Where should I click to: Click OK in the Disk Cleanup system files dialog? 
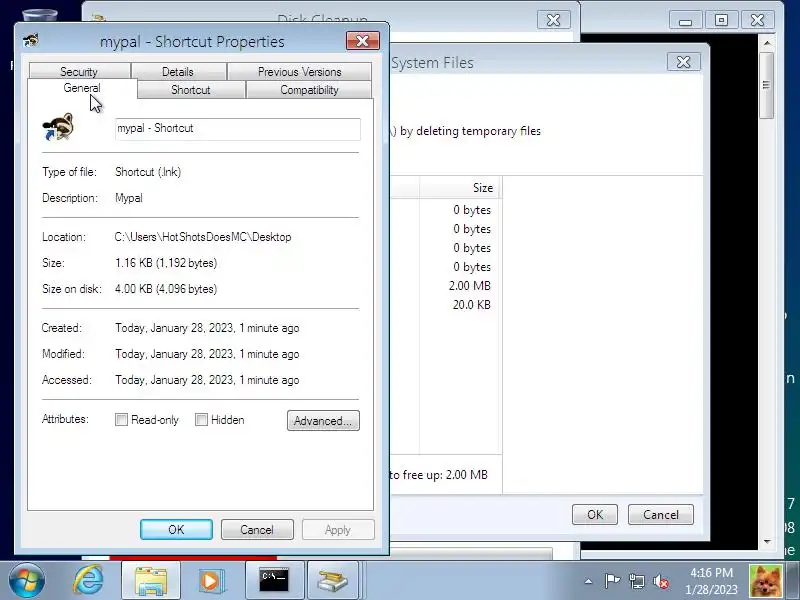click(595, 514)
